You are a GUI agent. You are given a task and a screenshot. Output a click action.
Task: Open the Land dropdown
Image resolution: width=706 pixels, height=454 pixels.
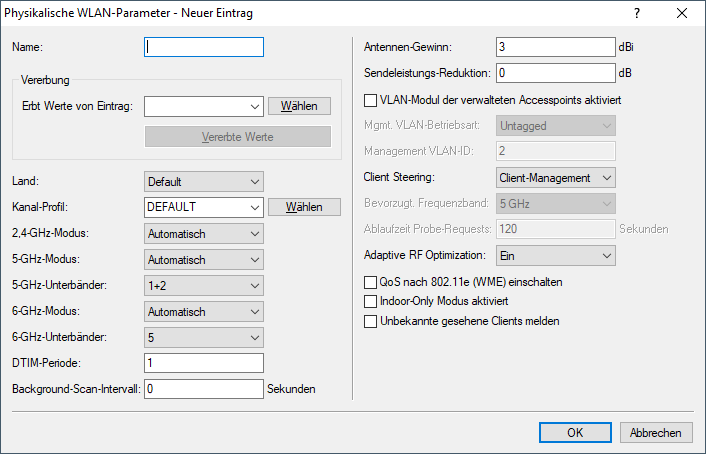[204, 182]
